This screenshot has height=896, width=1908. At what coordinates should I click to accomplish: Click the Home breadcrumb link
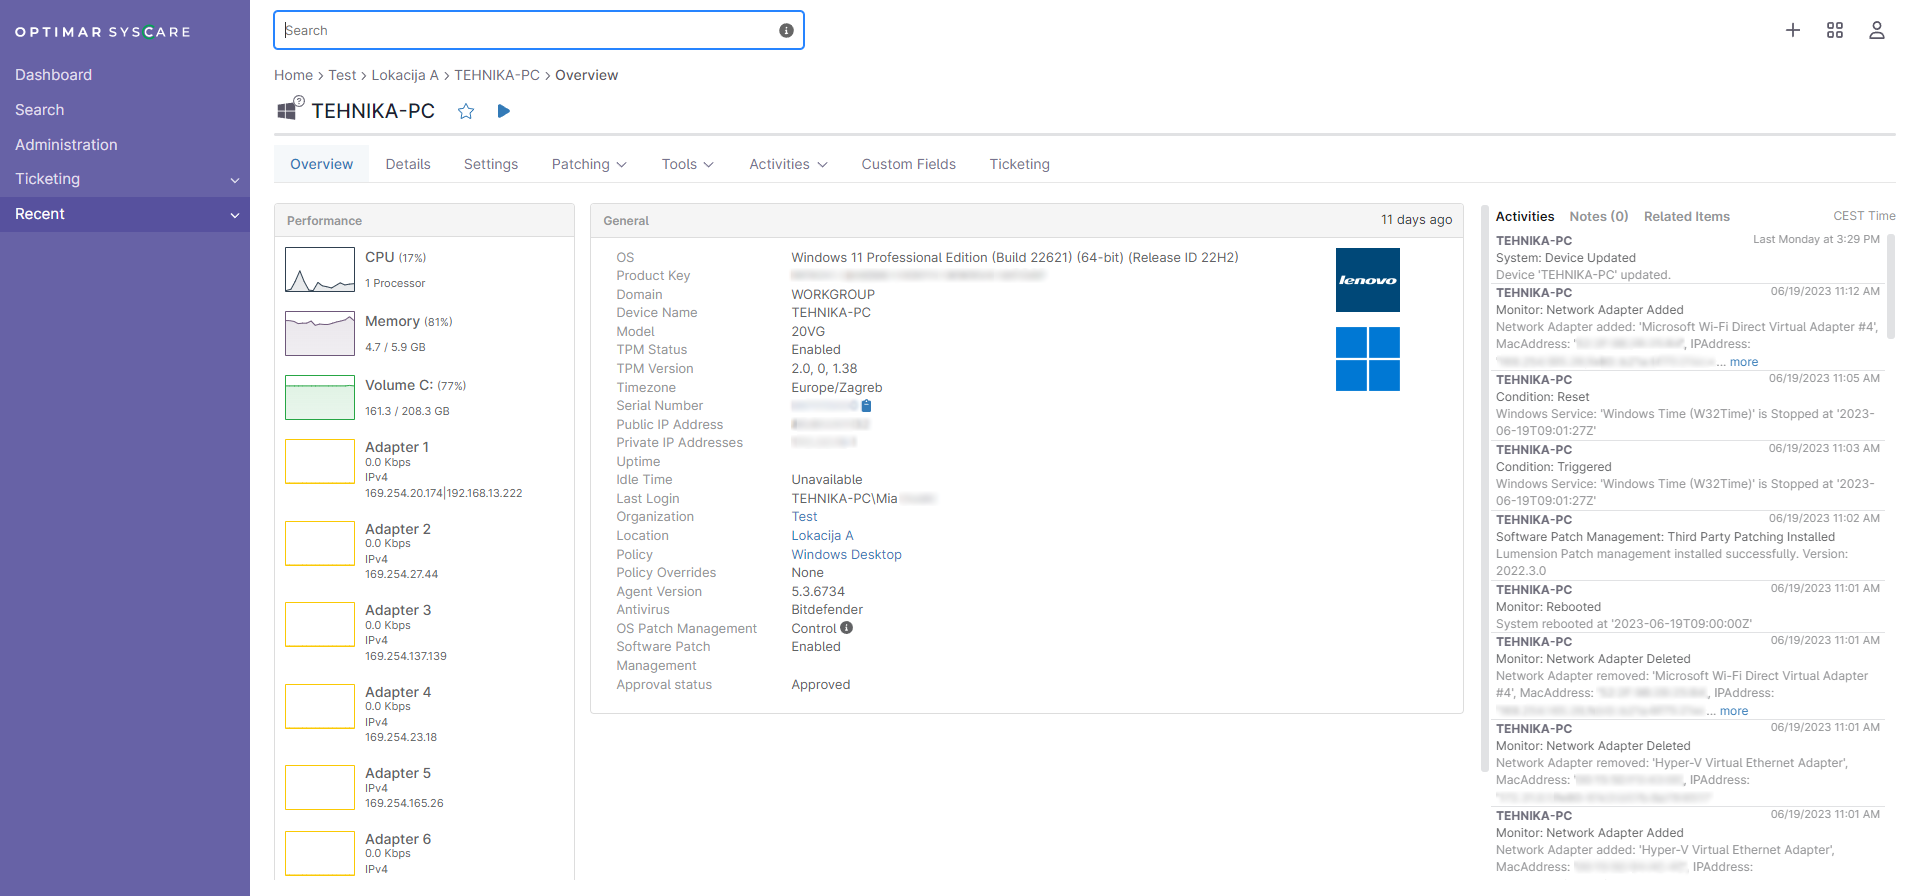pyautogui.click(x=293, y=75)
